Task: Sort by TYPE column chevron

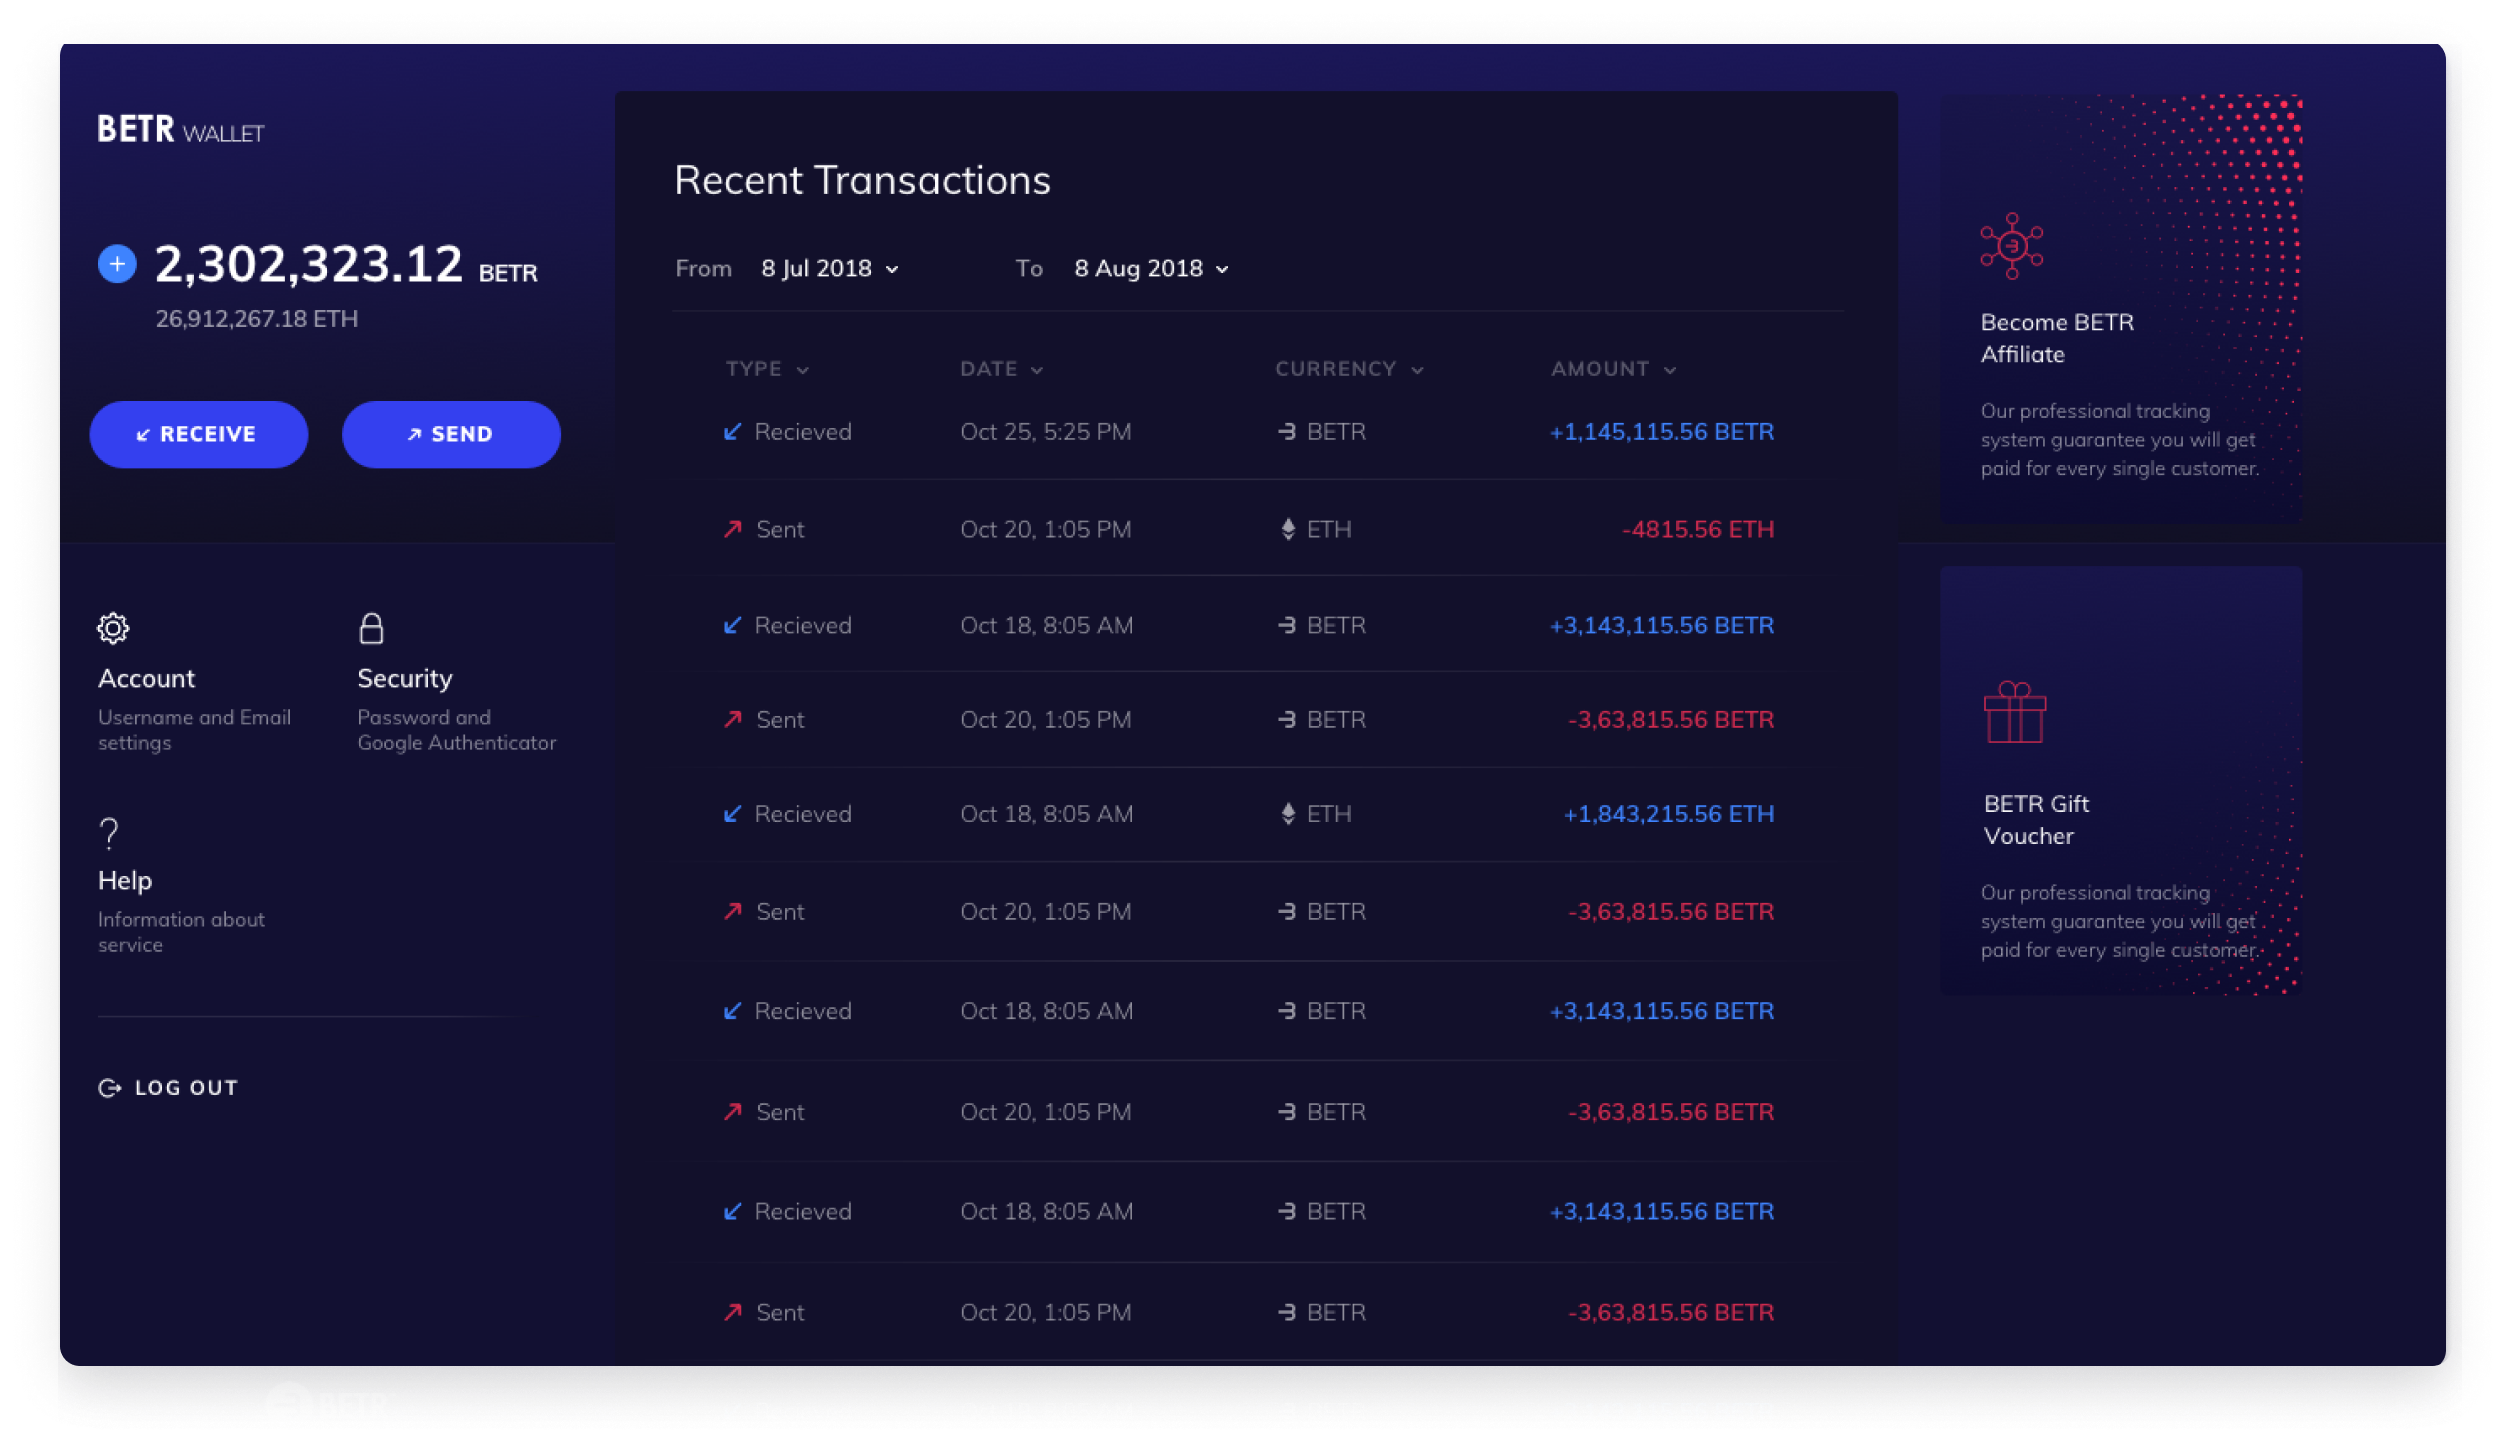Action: (x=802, y=370)
